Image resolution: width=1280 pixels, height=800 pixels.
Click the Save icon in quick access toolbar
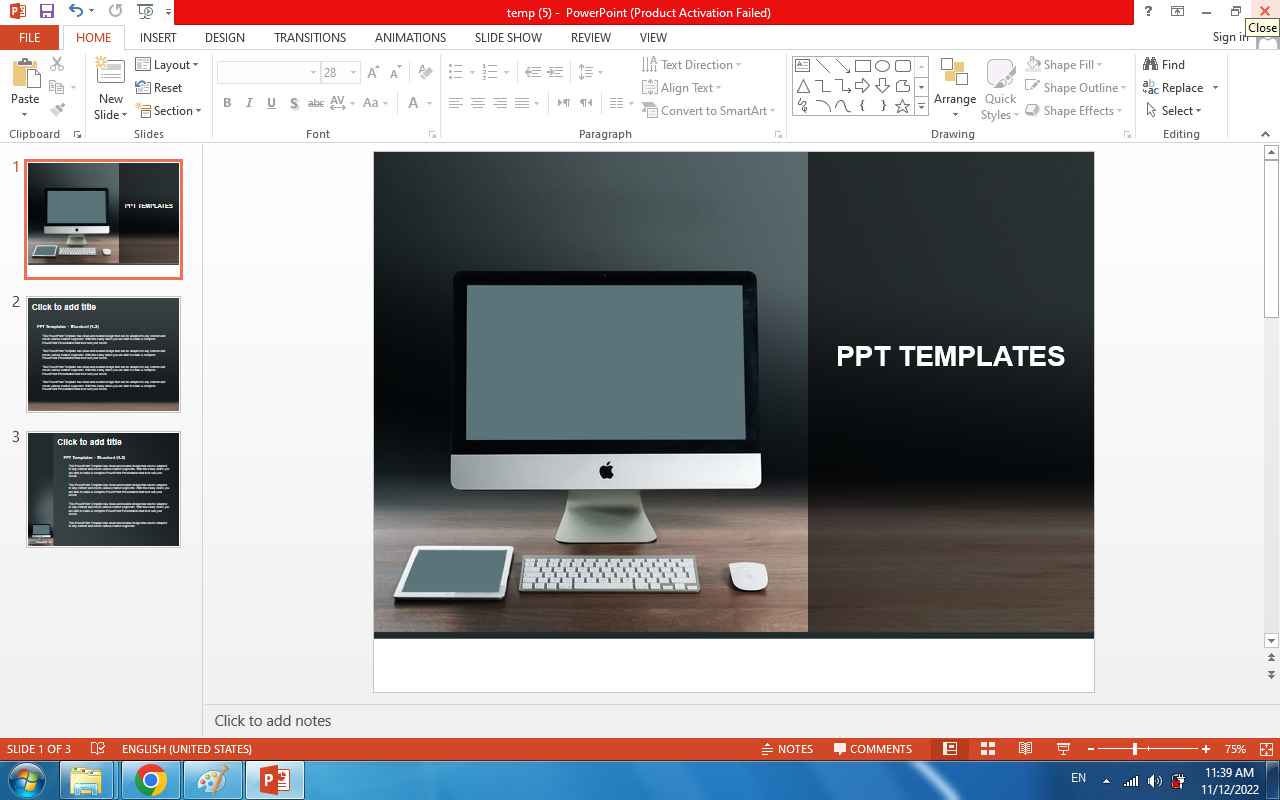click(46, 12)
